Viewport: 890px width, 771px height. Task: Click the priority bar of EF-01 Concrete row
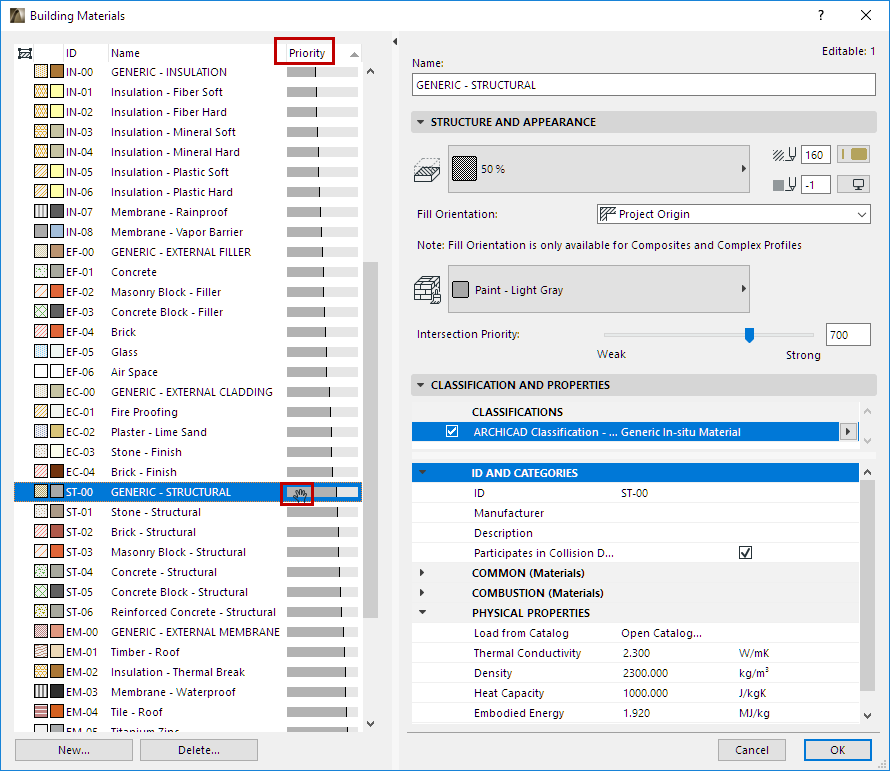pyautogui.click(x=322, y=272)
